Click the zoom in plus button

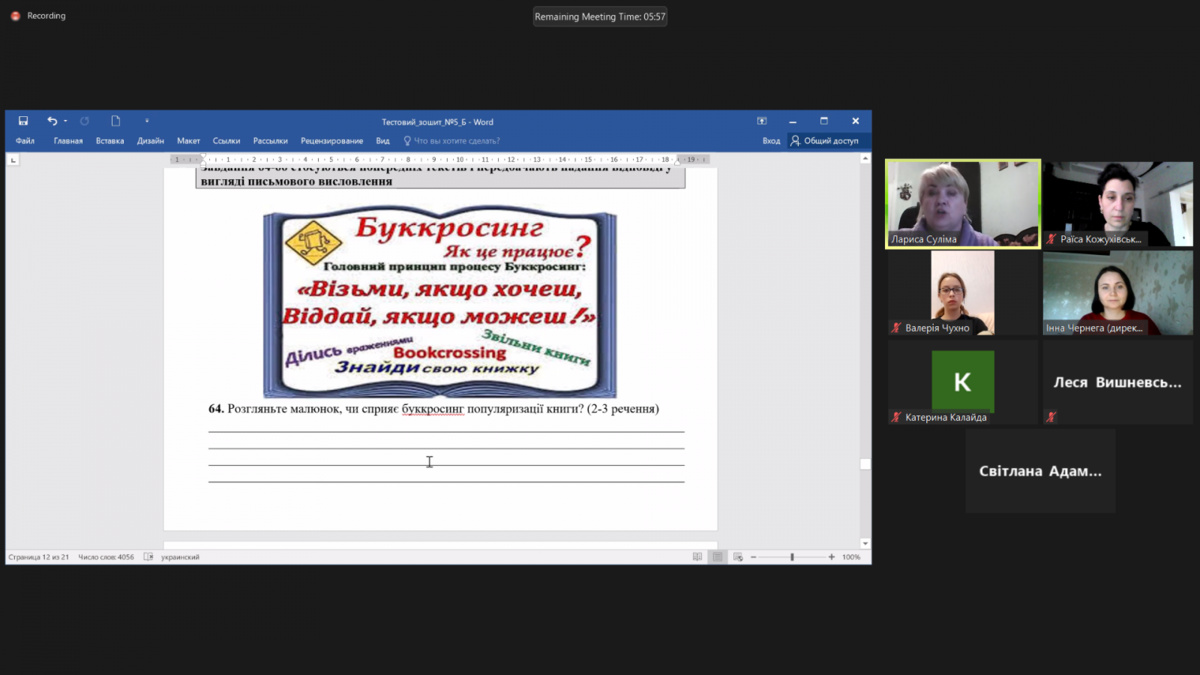click(832, 557)
